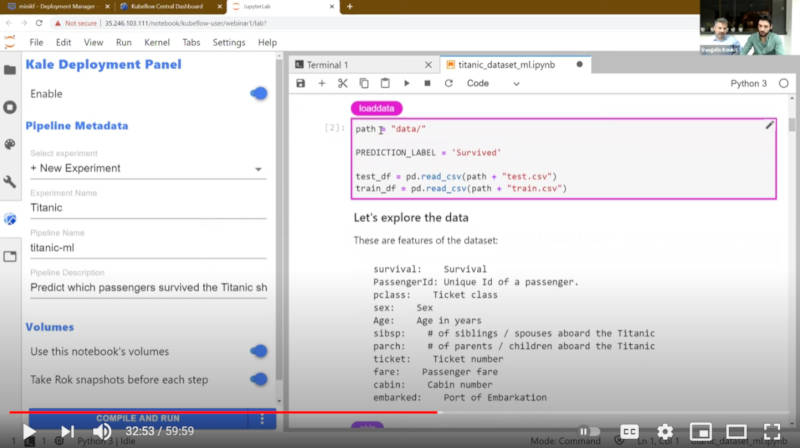Screen dimensions: 800x448
Task: Open the View menu
Action: coord(93,42)
